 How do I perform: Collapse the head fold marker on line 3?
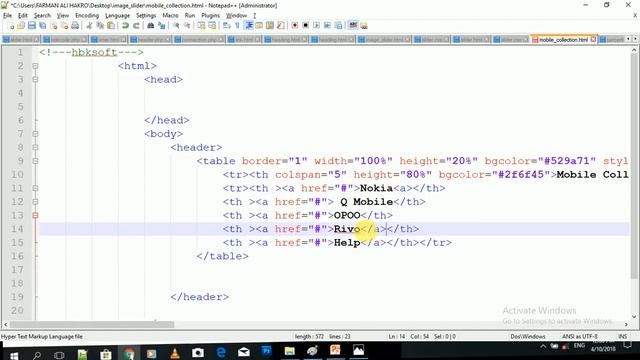pos(35,79)
